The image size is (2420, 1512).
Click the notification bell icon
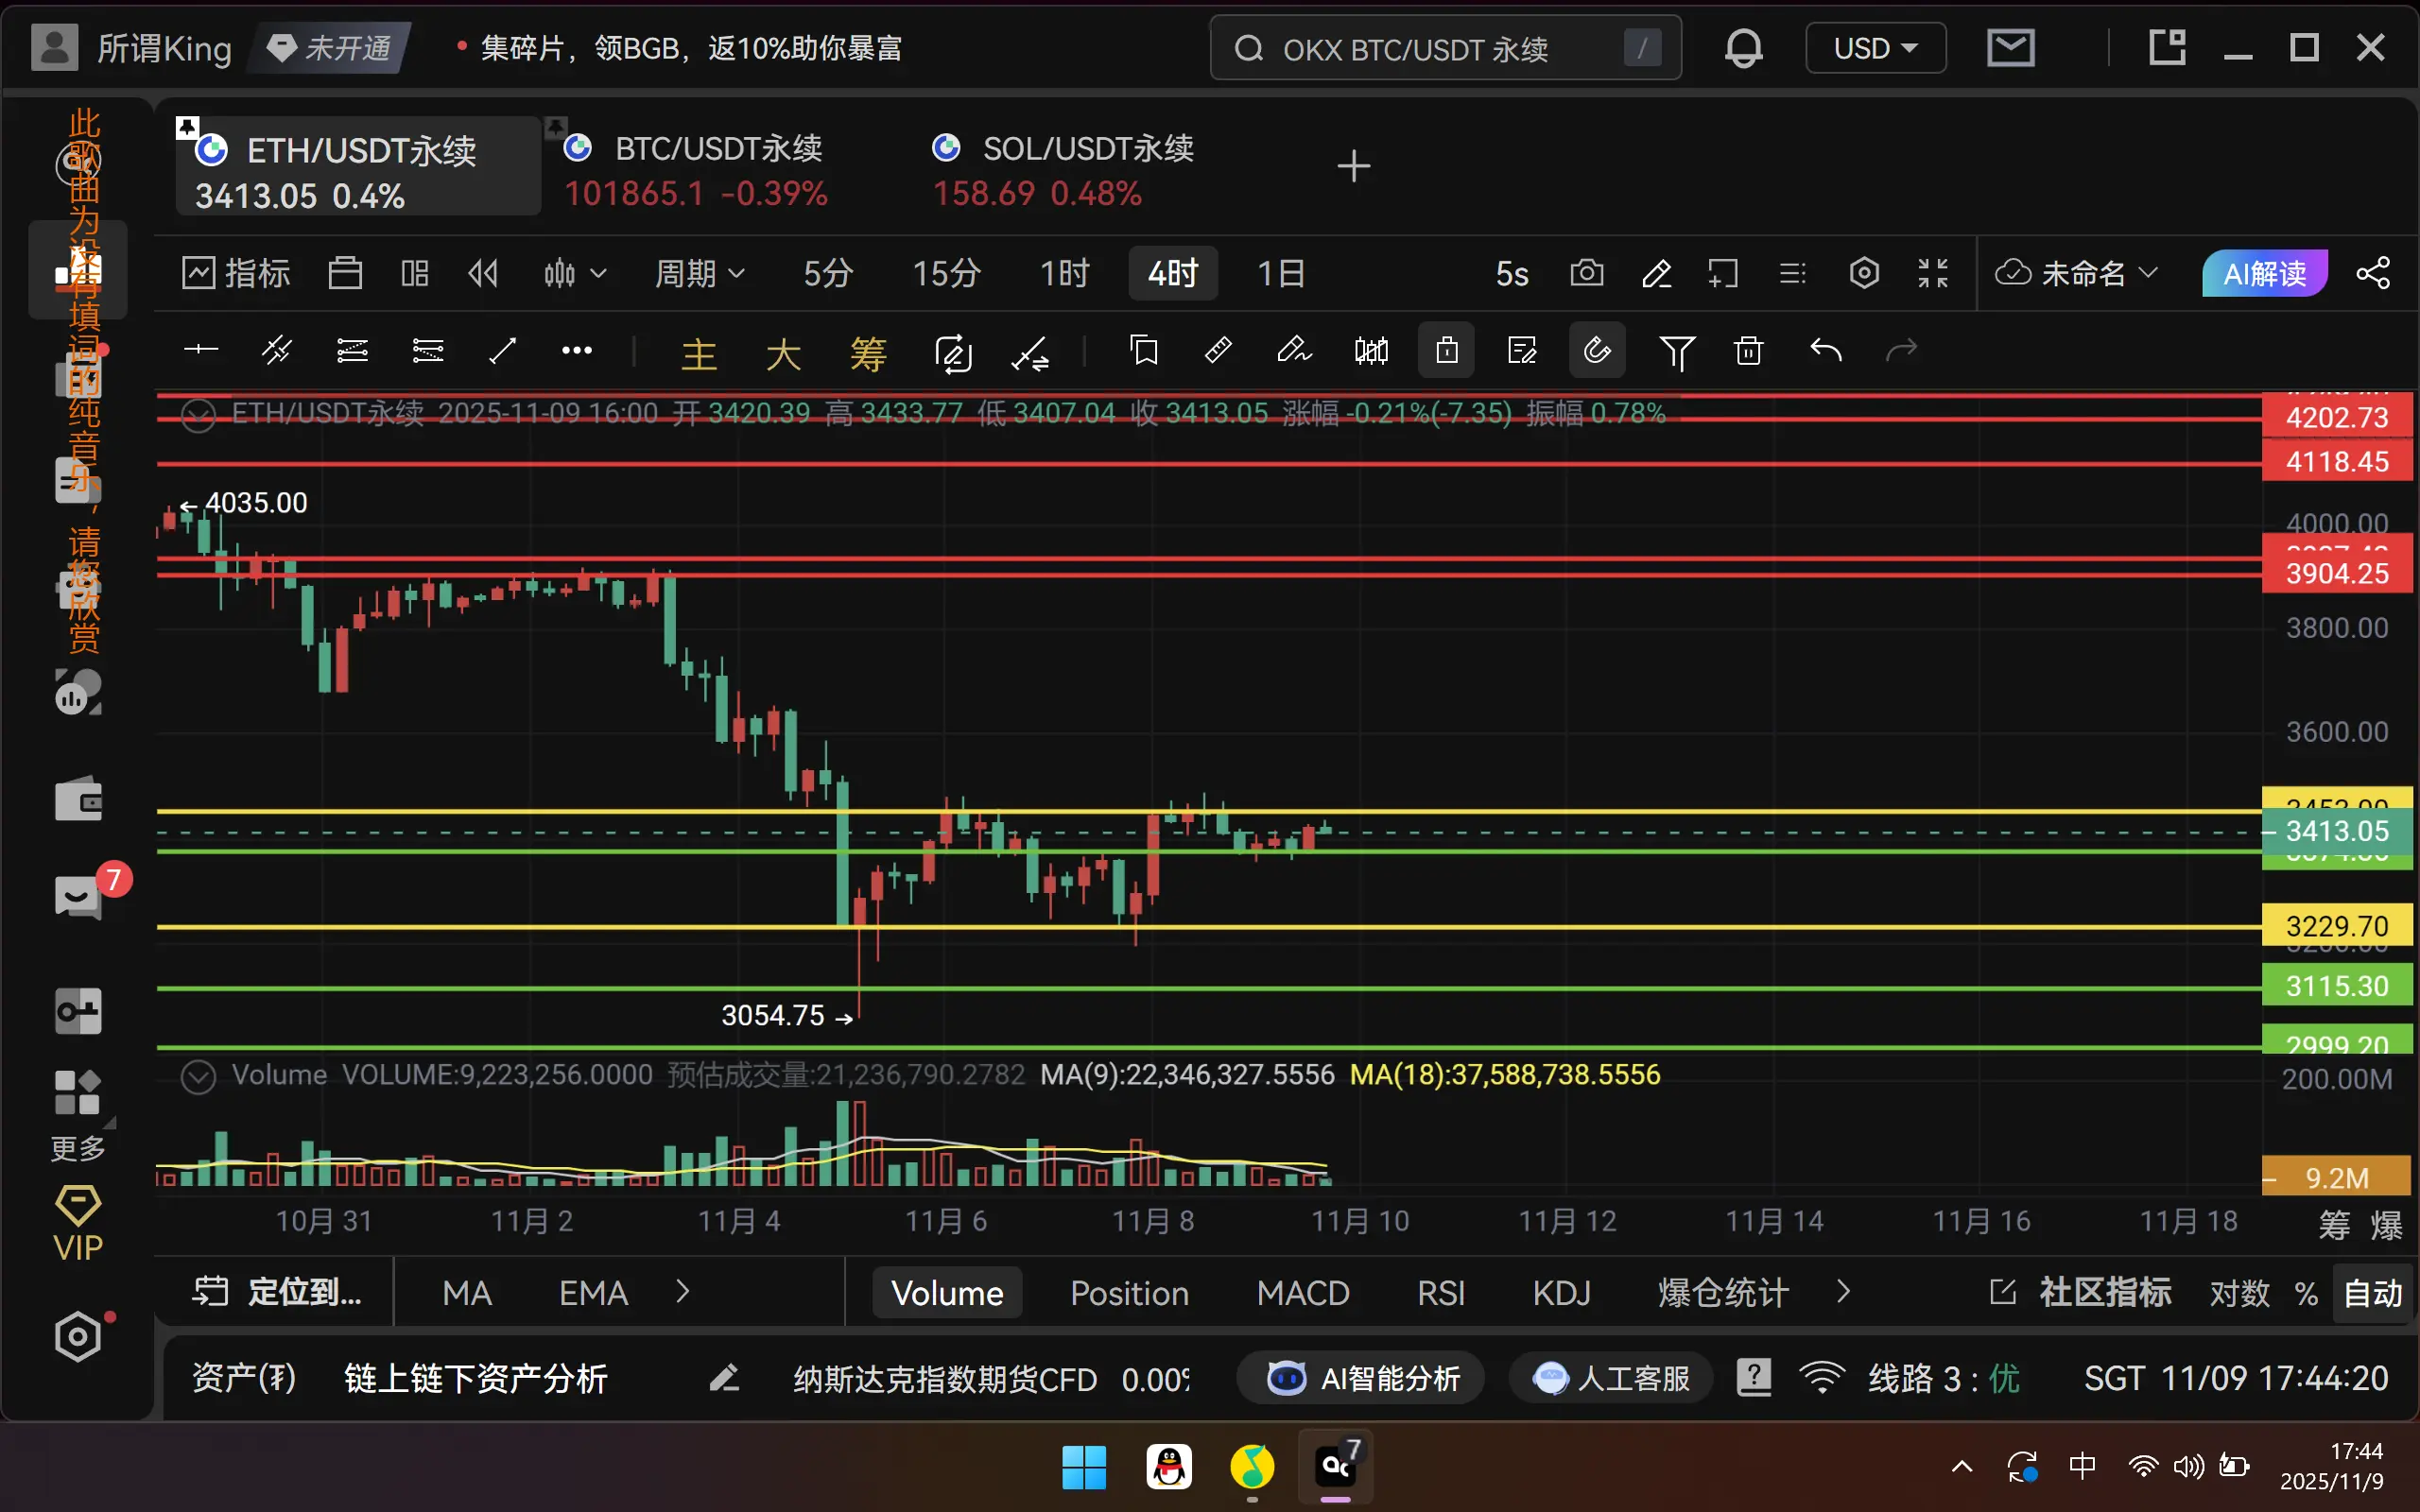[1743, 48]
